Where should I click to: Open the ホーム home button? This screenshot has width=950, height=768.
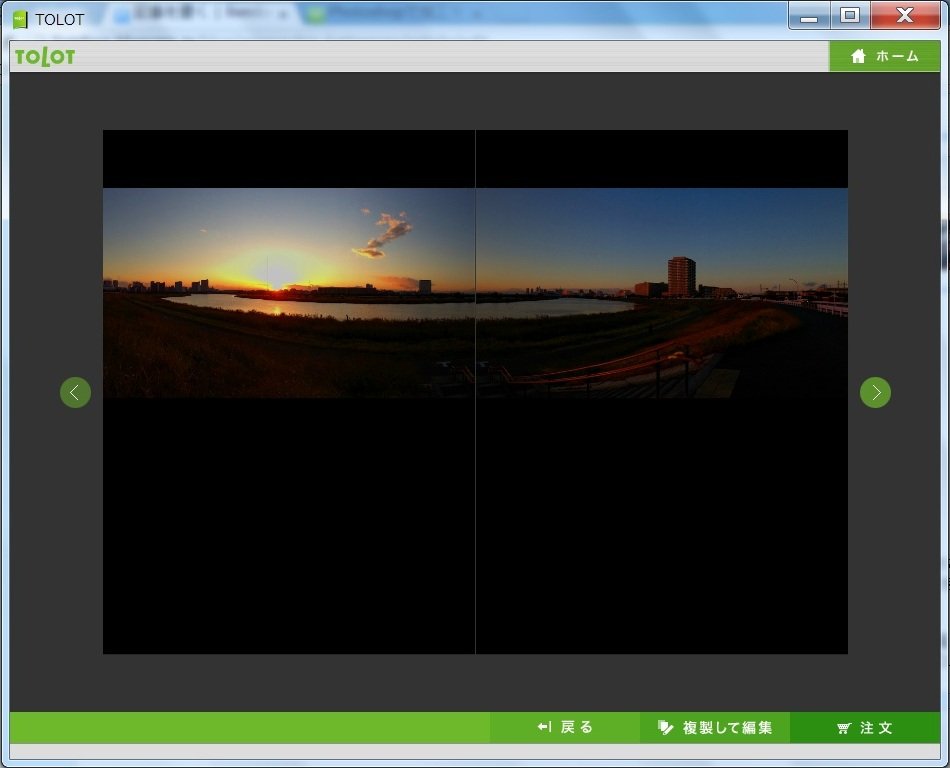[885, 56]
